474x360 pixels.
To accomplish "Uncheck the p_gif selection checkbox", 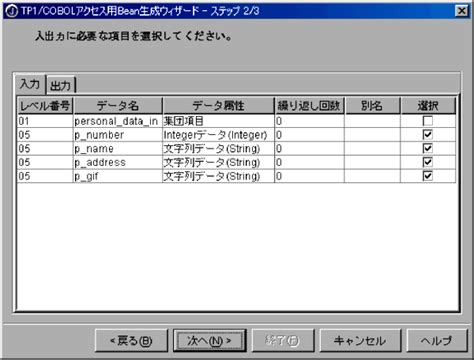I will click(428, 176).
